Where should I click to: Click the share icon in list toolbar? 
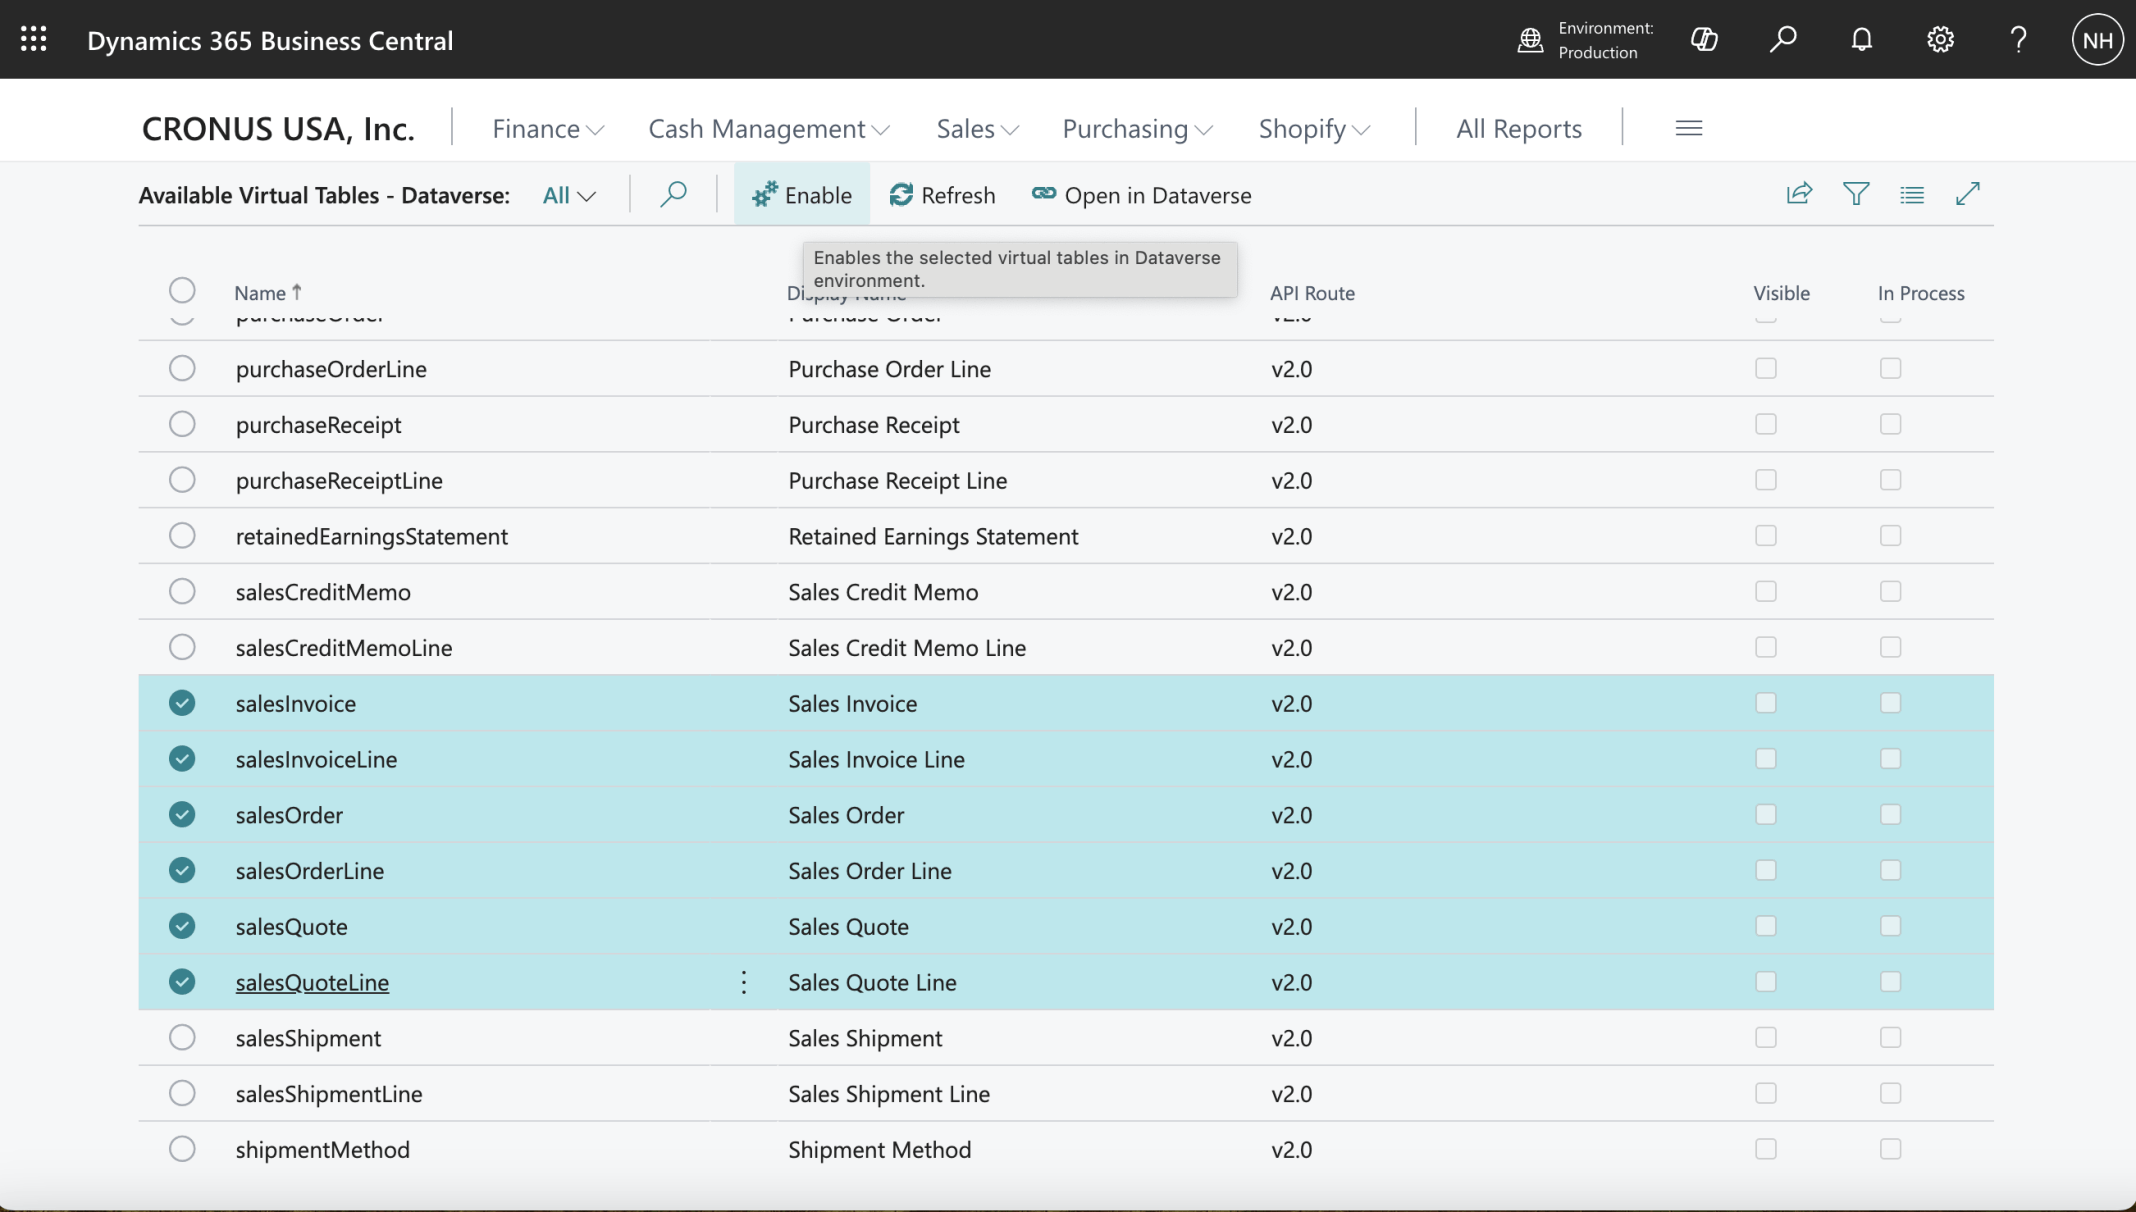pyautogui.click(x=1799, y=194)
